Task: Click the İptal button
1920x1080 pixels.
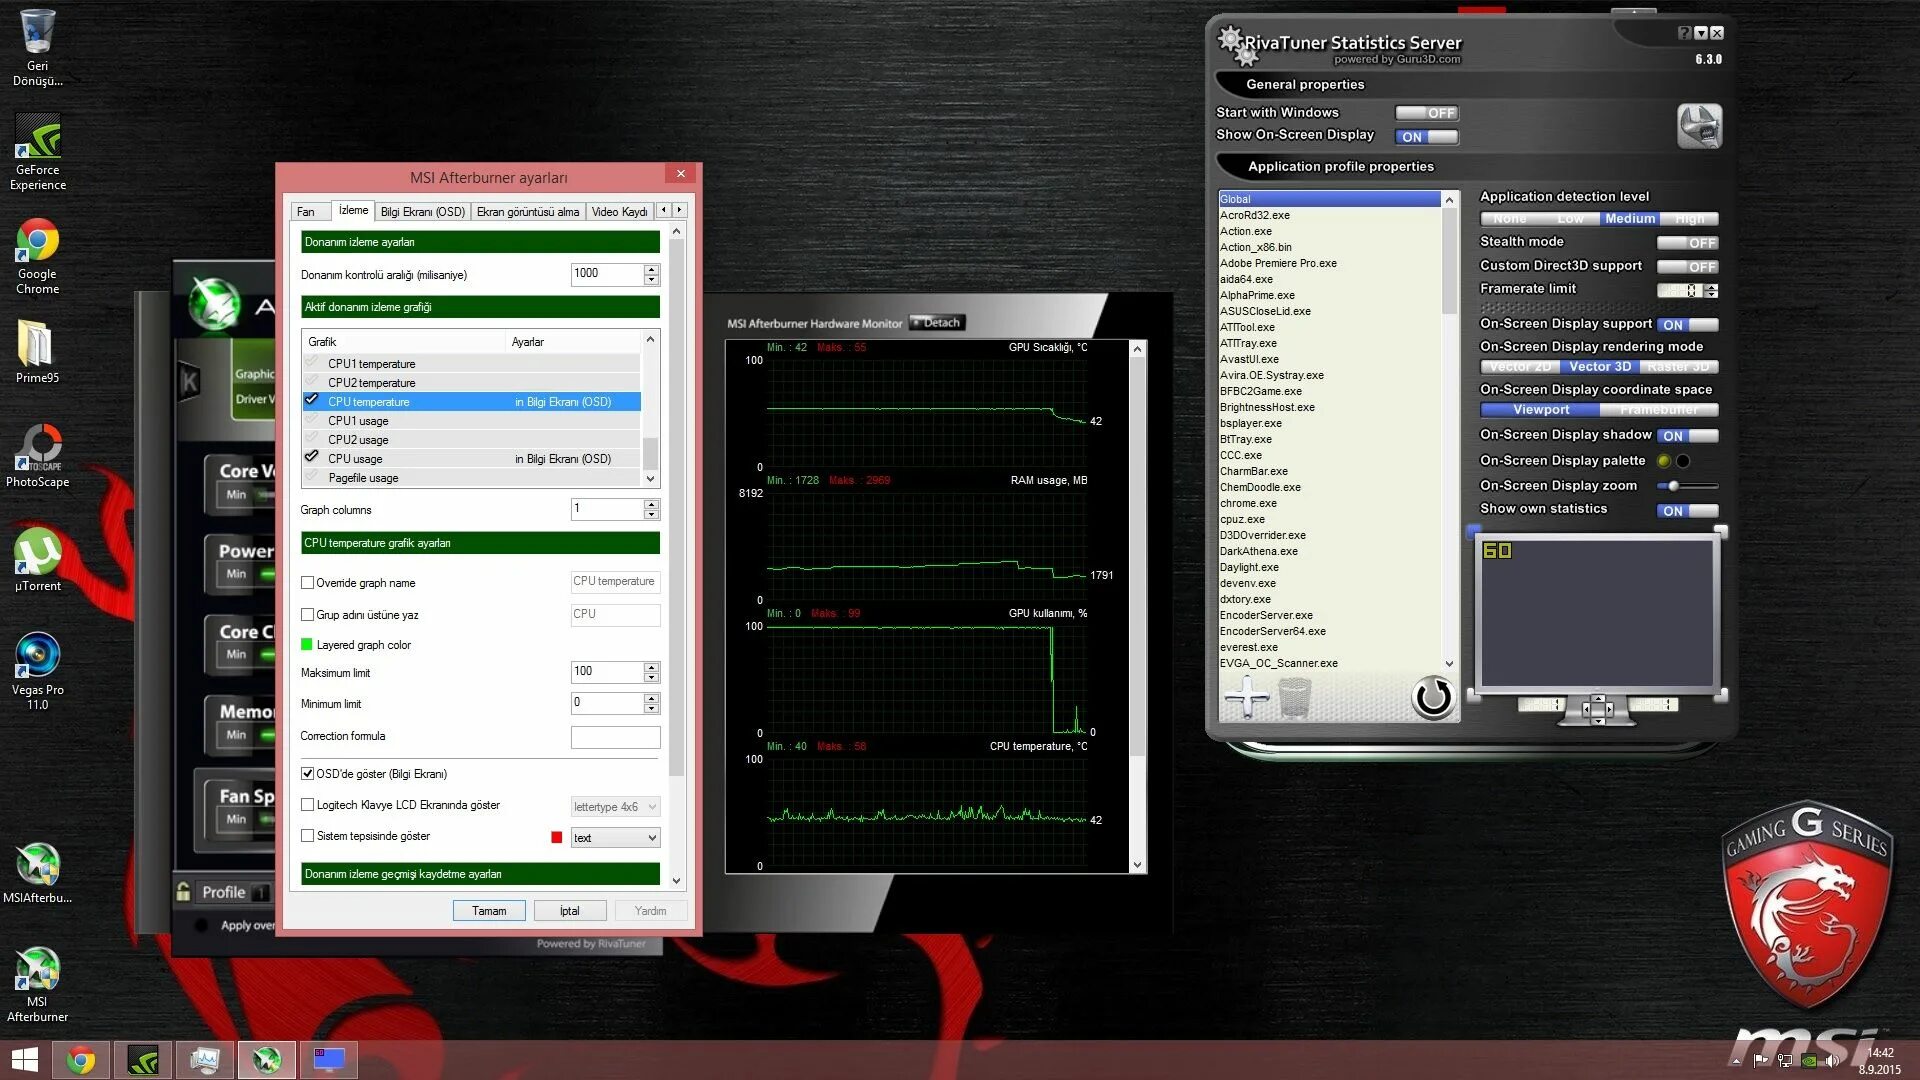Action: click(x=569, y=911)
